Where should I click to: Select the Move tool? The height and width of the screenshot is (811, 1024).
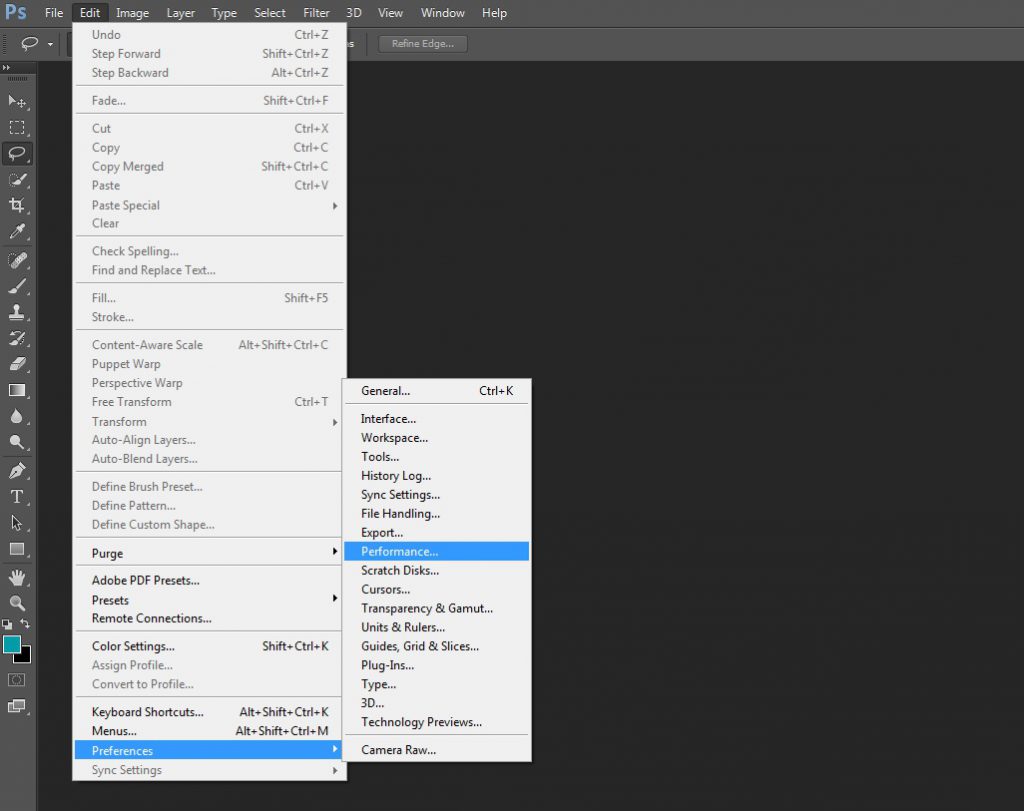pos(17,101)
